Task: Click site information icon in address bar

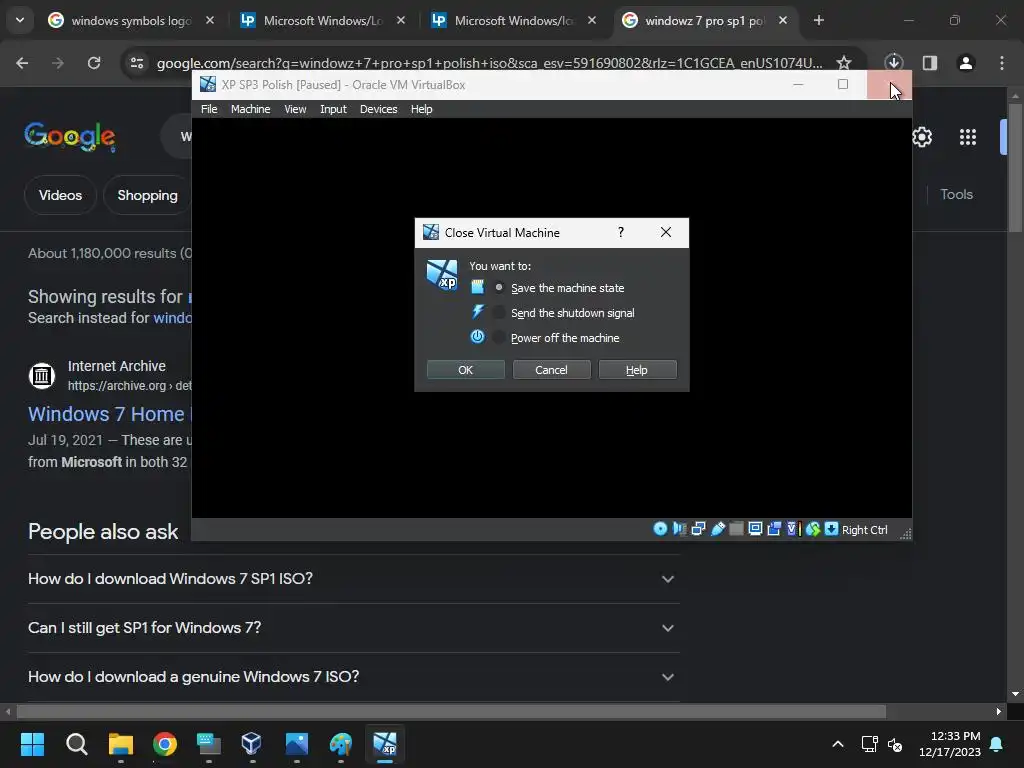Action: tap(137, 63)
